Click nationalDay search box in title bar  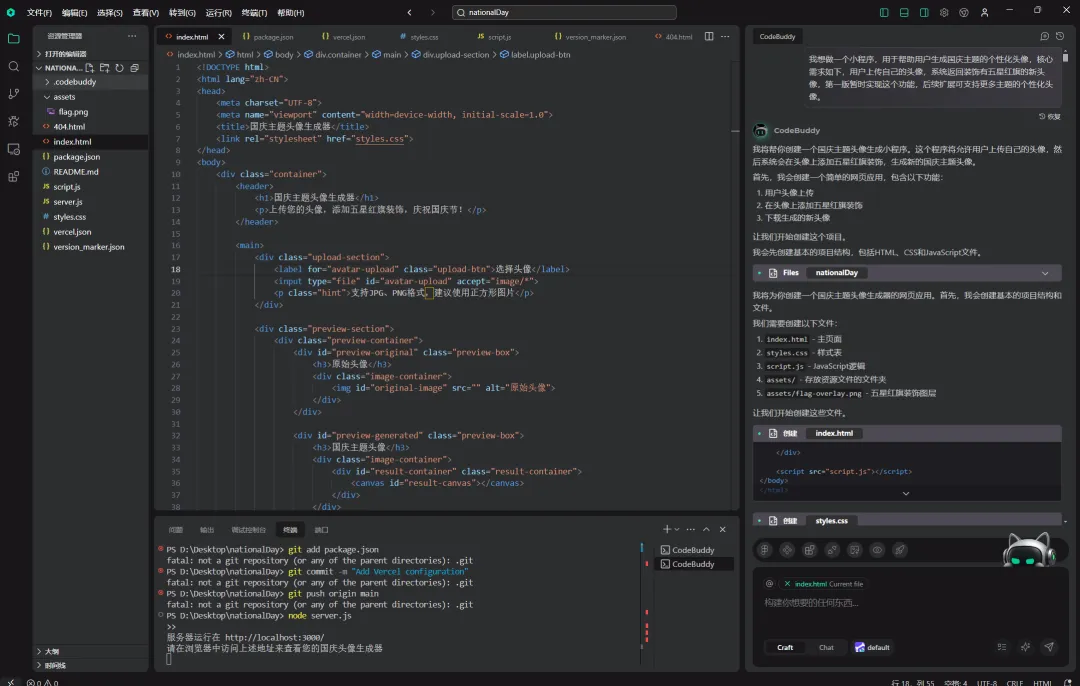(564, 12)
